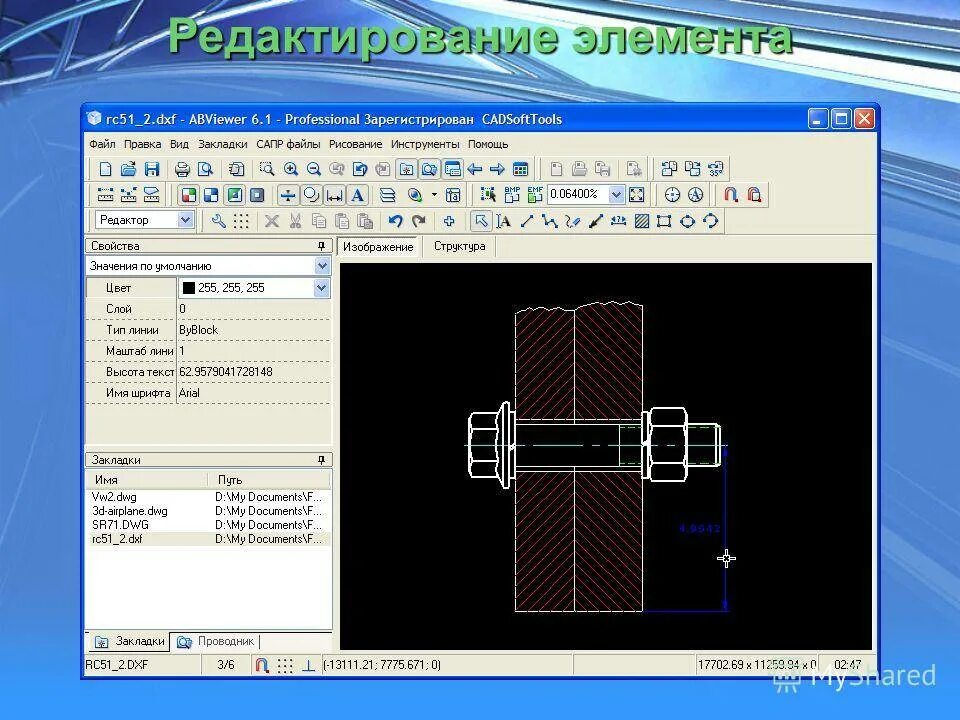The height and width of the screenshot is (720, 960).
Task: Select the Hatch drawing tool
Action: [642, 221]
